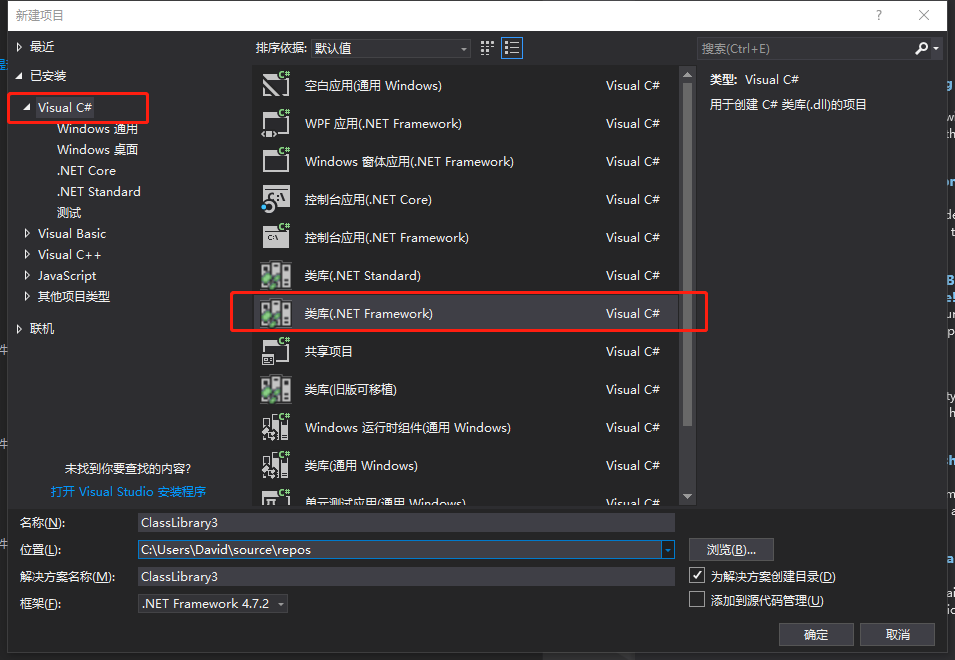Click the search magnifier icon
Viewport: 955px width, 660px height.
922,48
